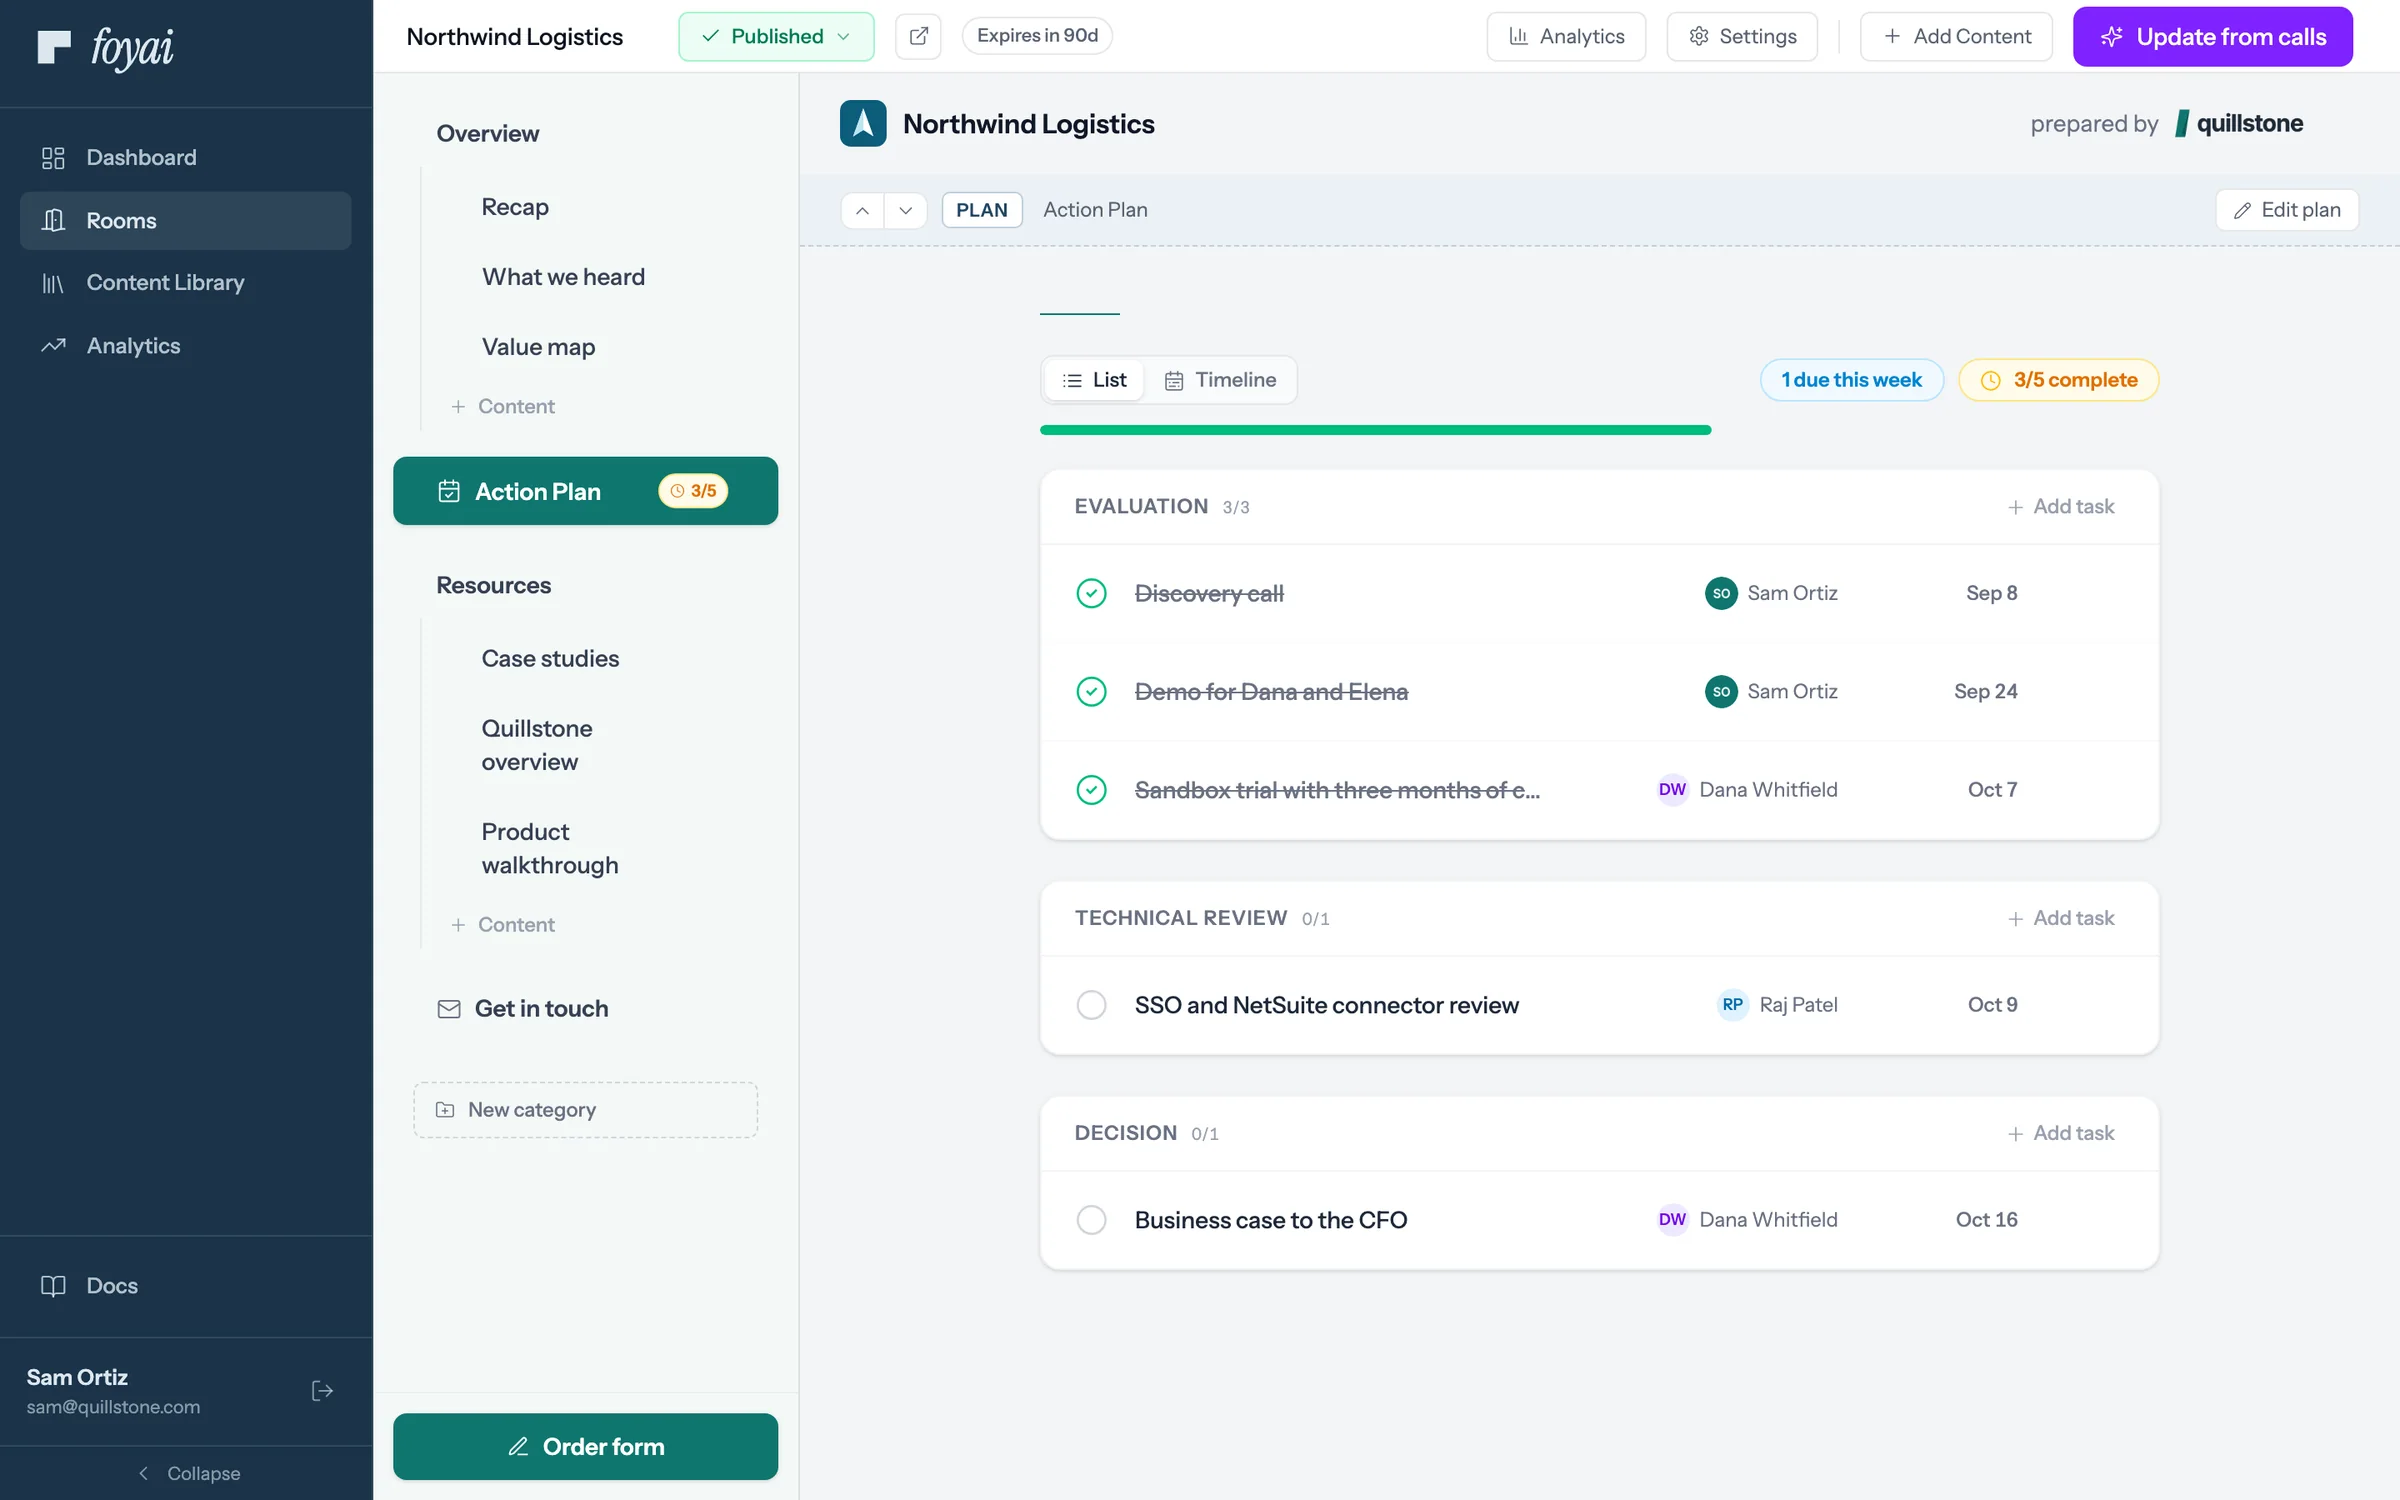Uncheck the Sandbox trial task
This screenshot has height=1500, width=2400.
(1091, 790)
